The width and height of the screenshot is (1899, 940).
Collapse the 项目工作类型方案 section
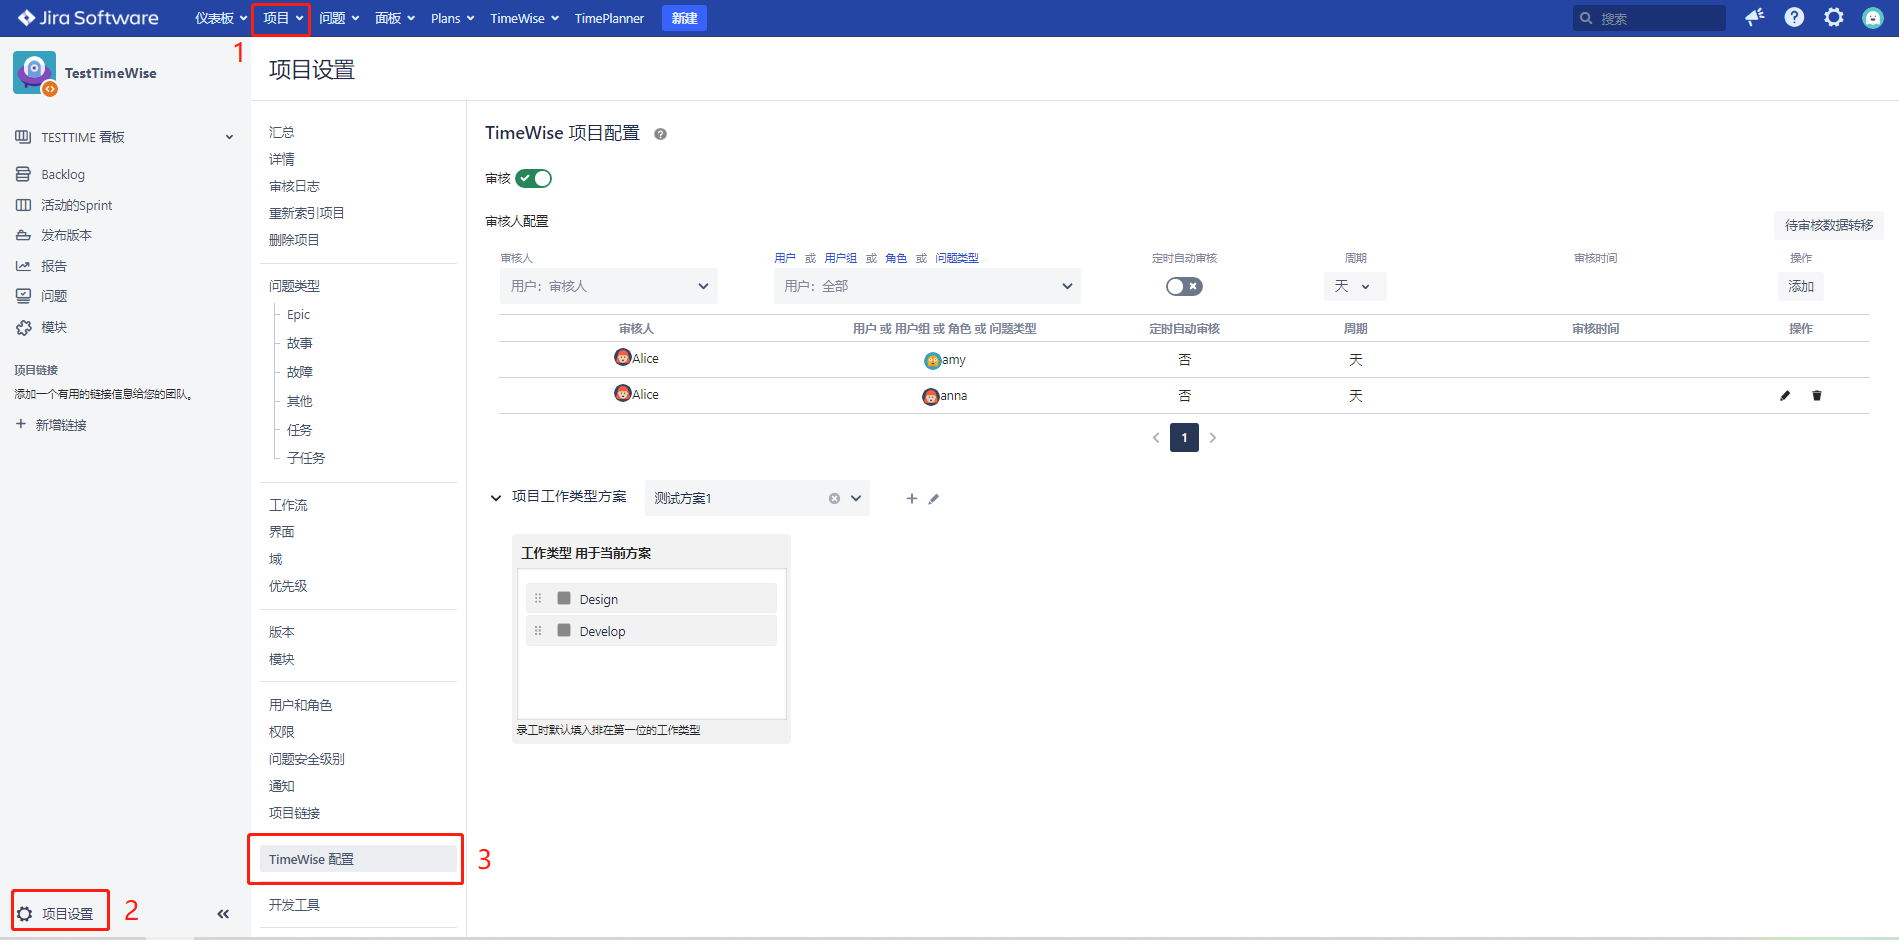coord(496,498)
